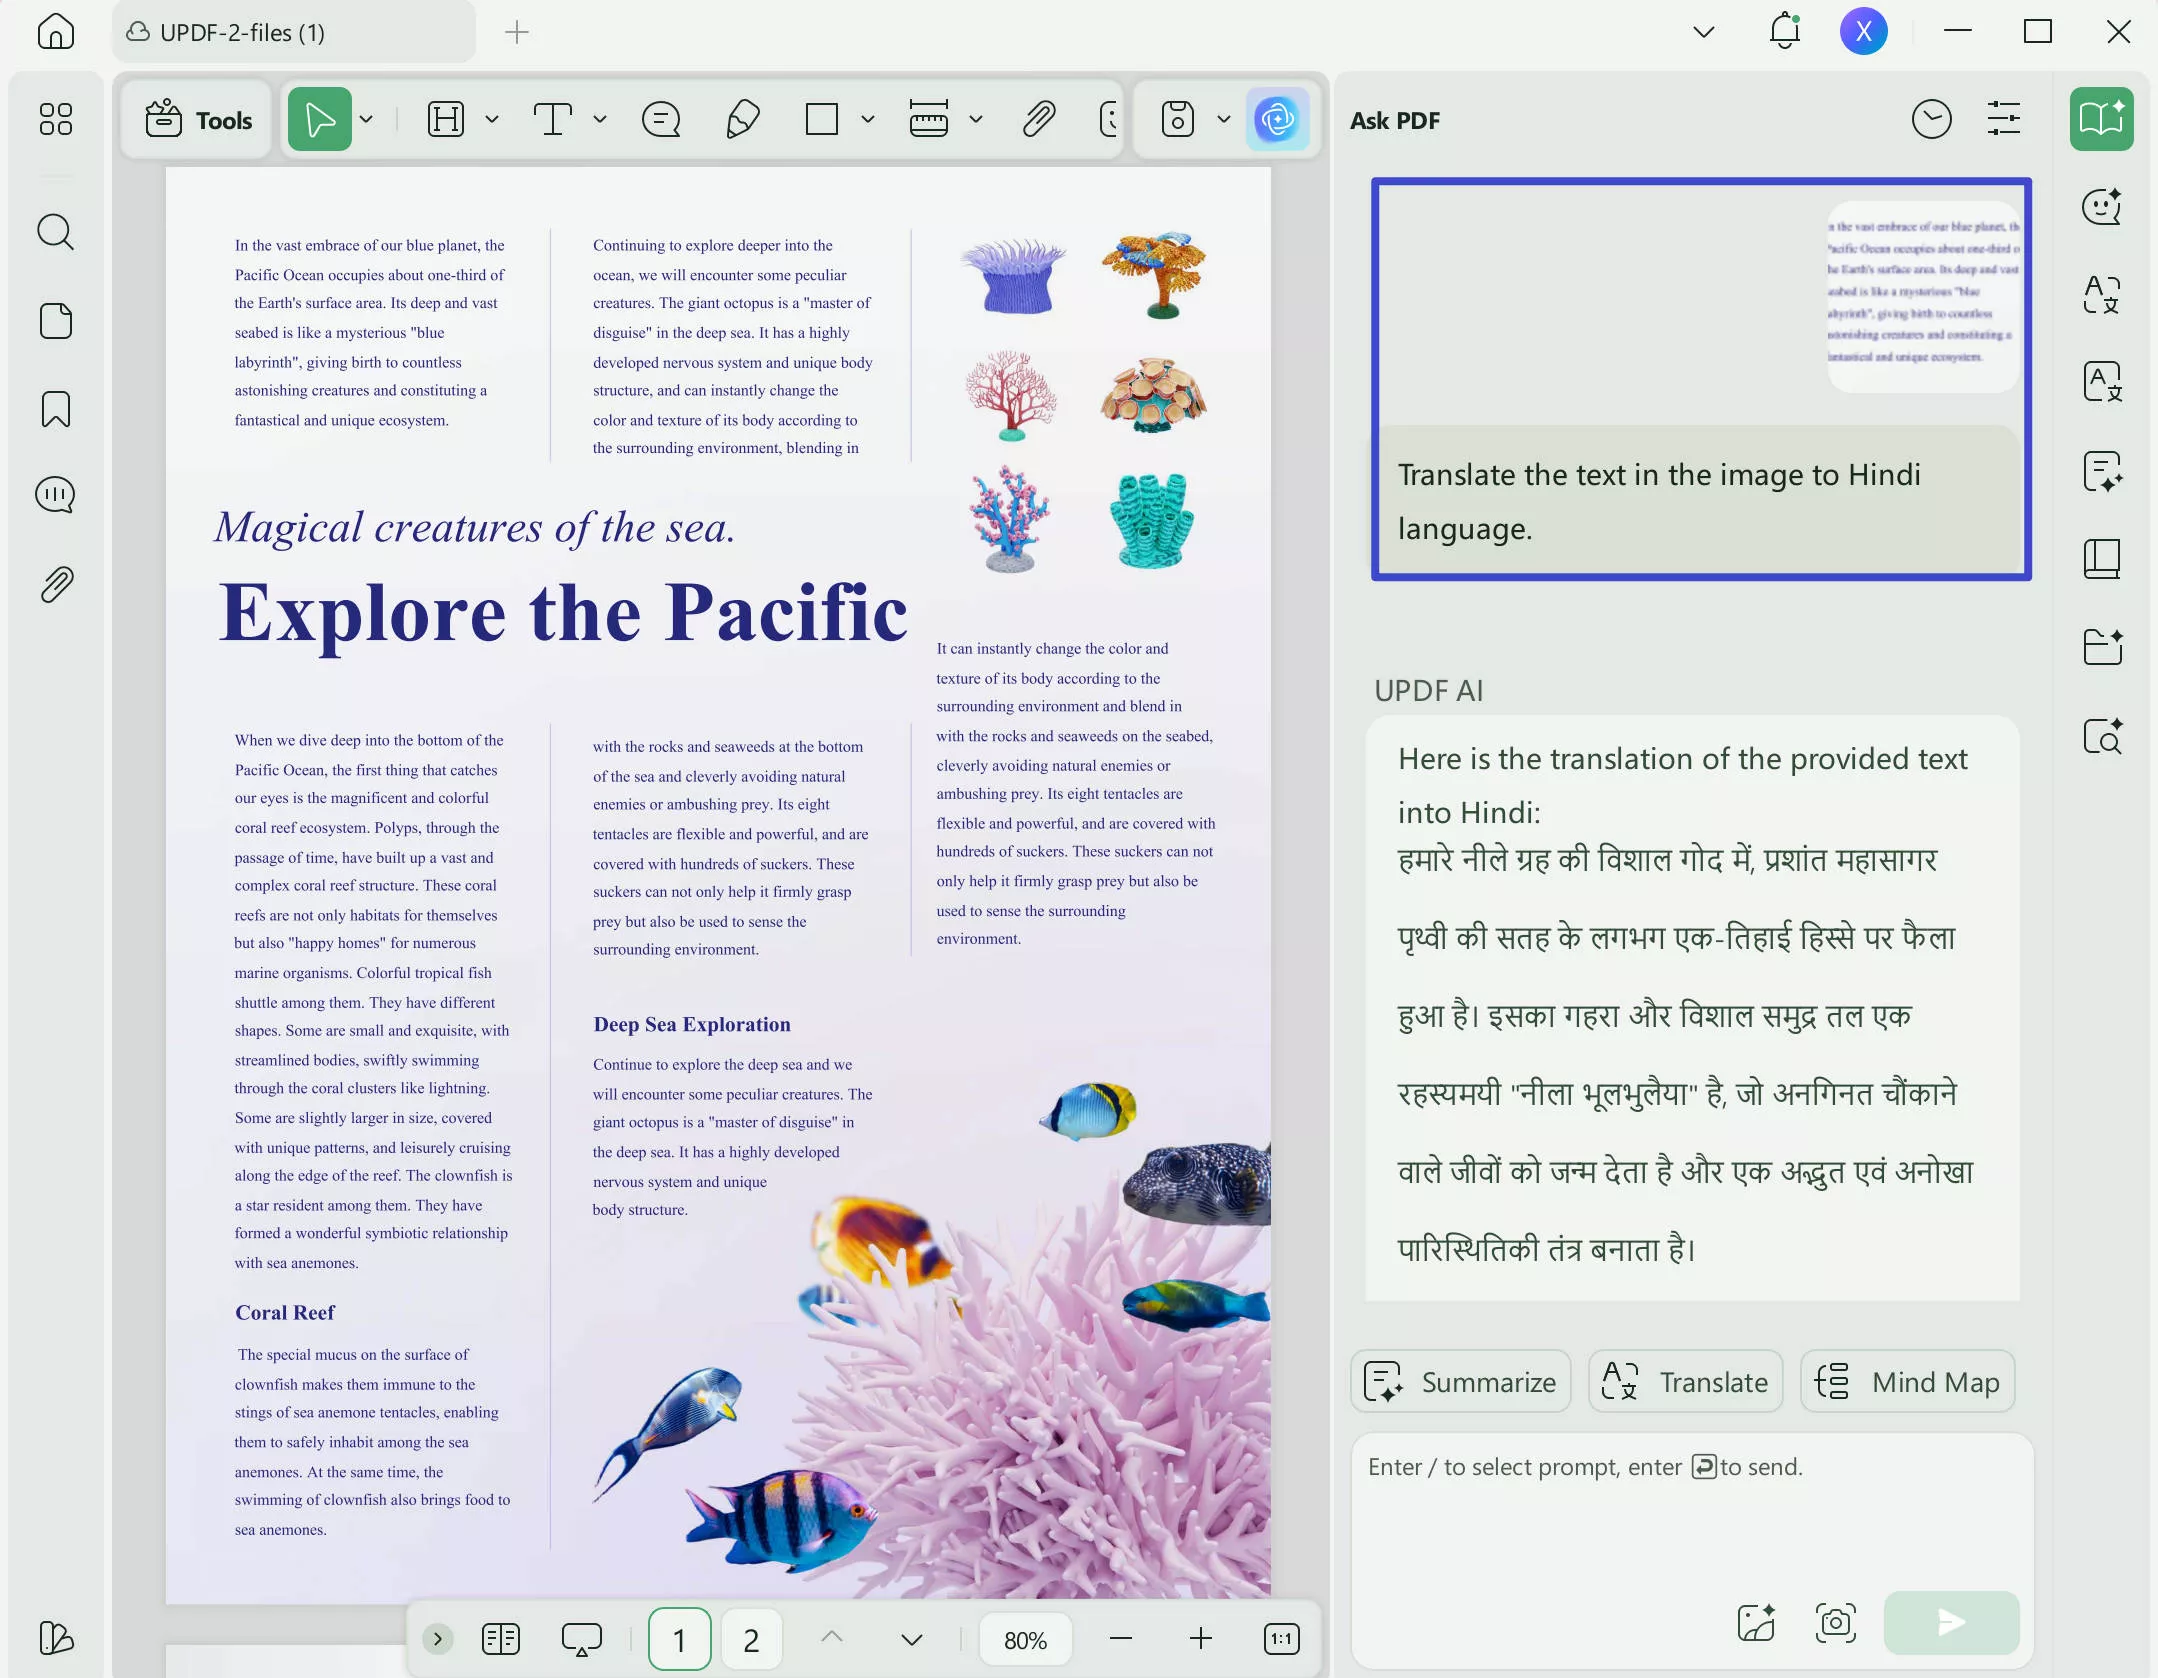Expand the text tool dropdown arrow
This screenshot has width=2158, height=1678.
tap(600, 120)
